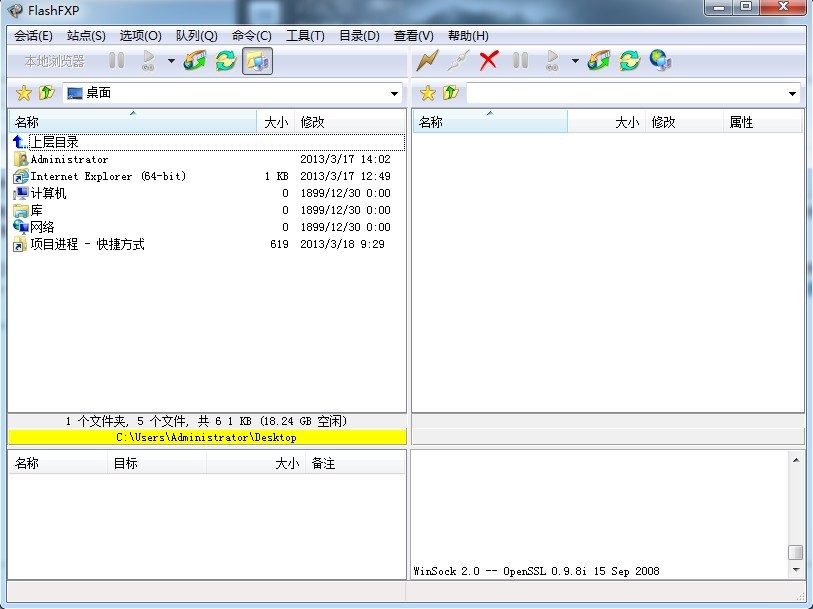Open the 选项(O) menu
The width and height of the screenshot is (813, 609).
point(141,36)
